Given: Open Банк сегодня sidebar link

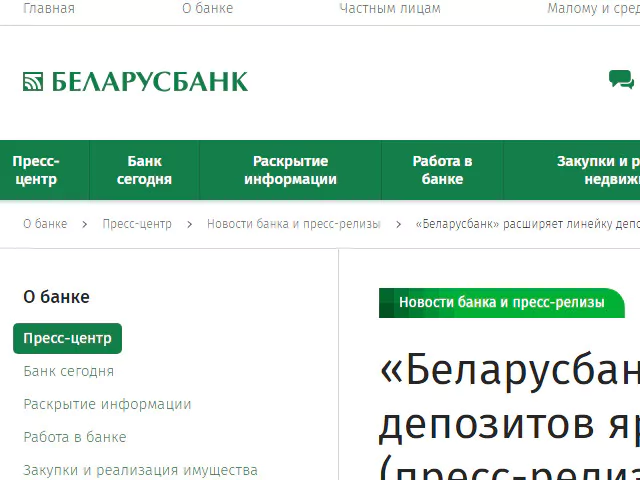Looking at the screenshot, I should [x=69, y=371].
